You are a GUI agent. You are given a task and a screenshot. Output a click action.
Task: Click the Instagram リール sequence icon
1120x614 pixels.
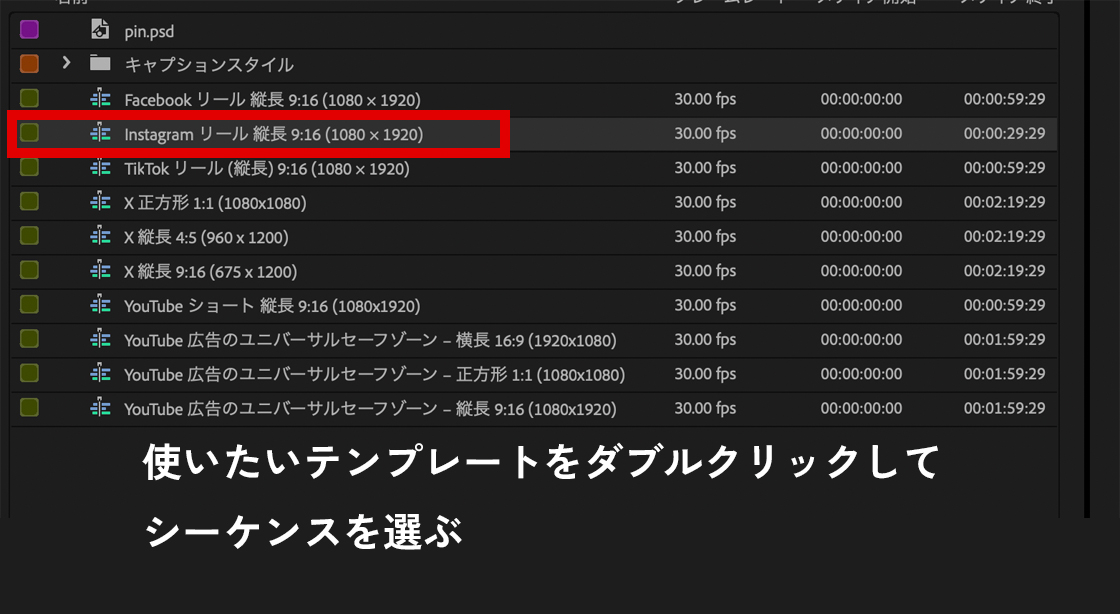pyautogui.click(x=100, y=133)
